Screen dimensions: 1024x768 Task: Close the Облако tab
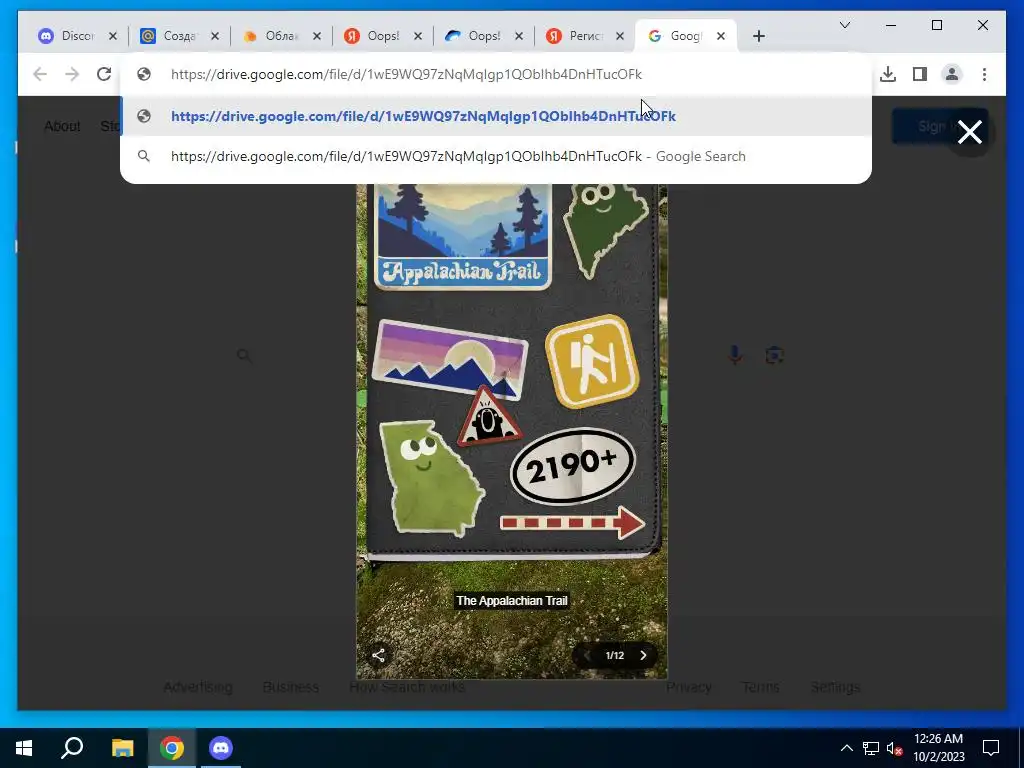click(317, 36)
